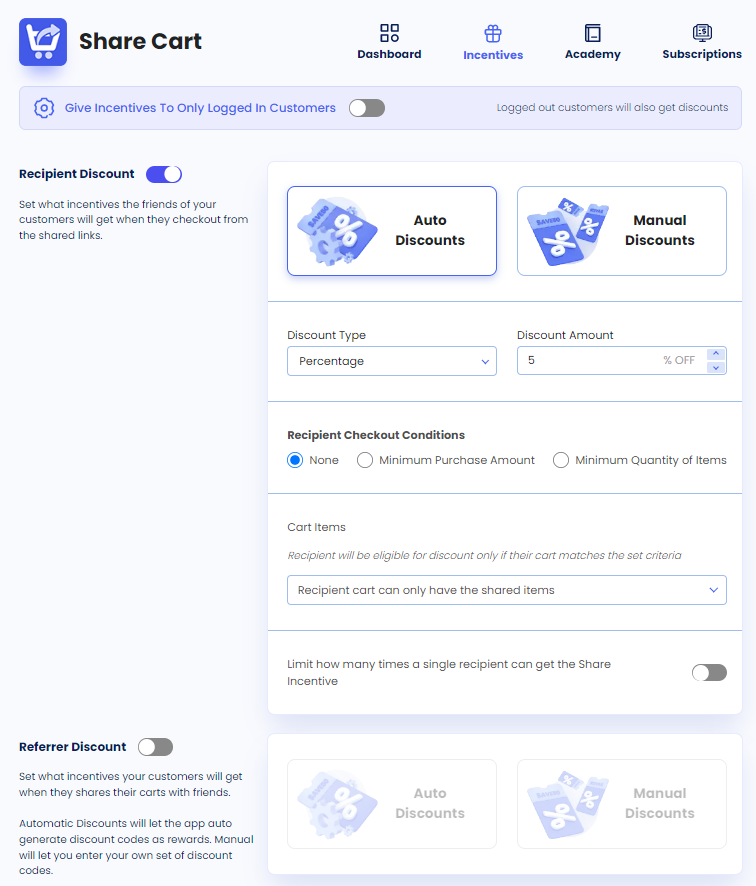Toggle the single recipient Share Incentive limit
This screenshot has height=886, width=756.
tap(709, 672)
